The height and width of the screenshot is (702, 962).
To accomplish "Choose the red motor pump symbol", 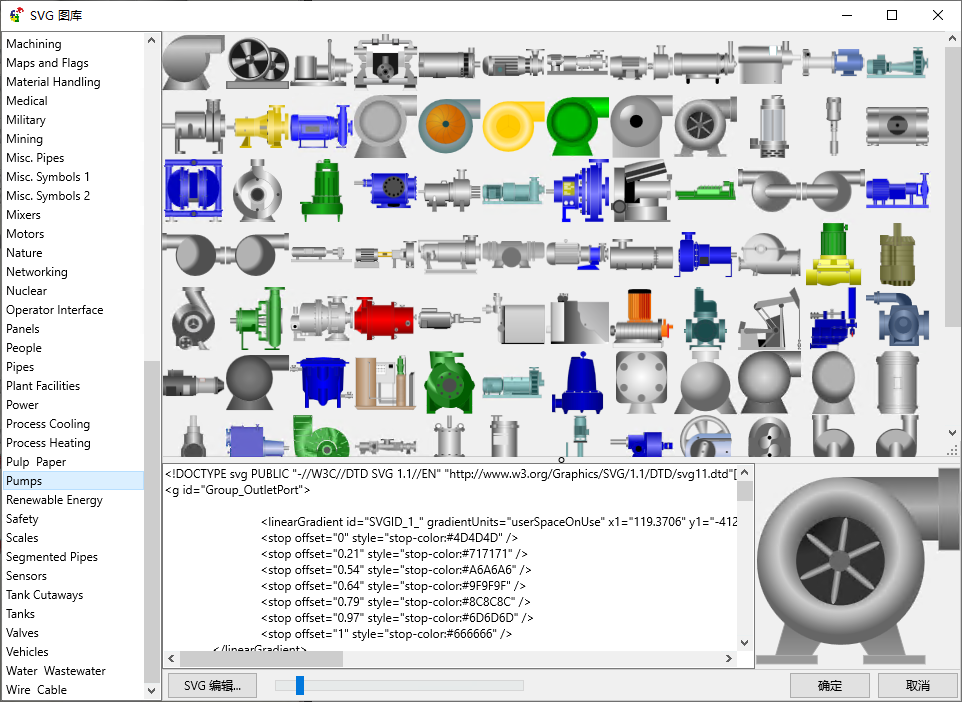I will (384, 318).
